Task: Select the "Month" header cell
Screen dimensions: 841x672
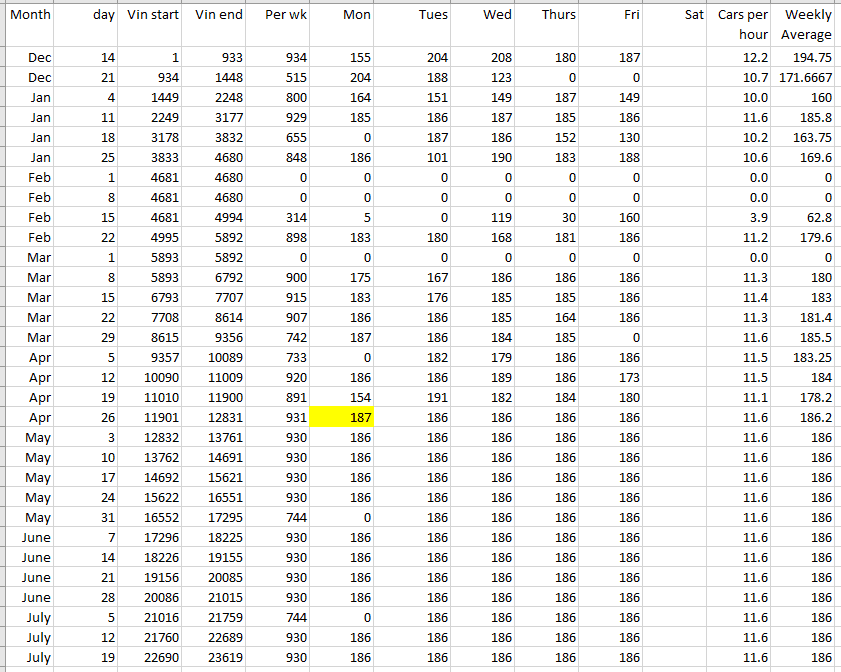Action: pos(29,15)
